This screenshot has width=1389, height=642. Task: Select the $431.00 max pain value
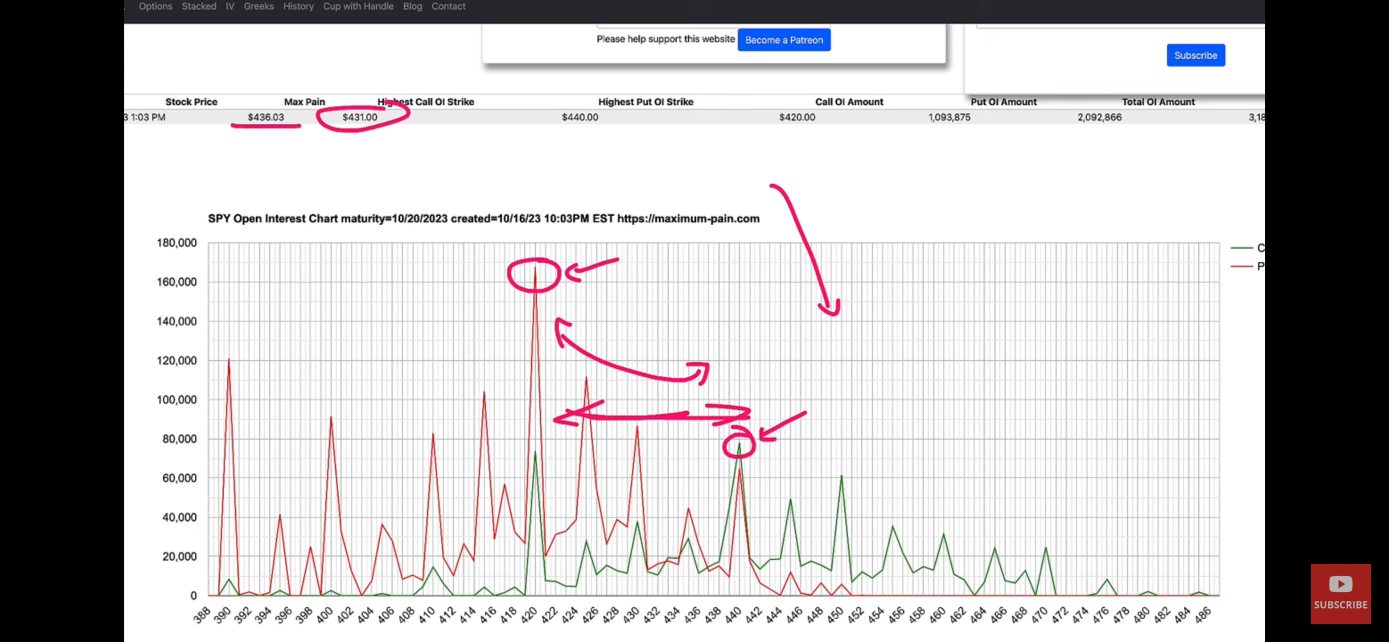(360, 117)
